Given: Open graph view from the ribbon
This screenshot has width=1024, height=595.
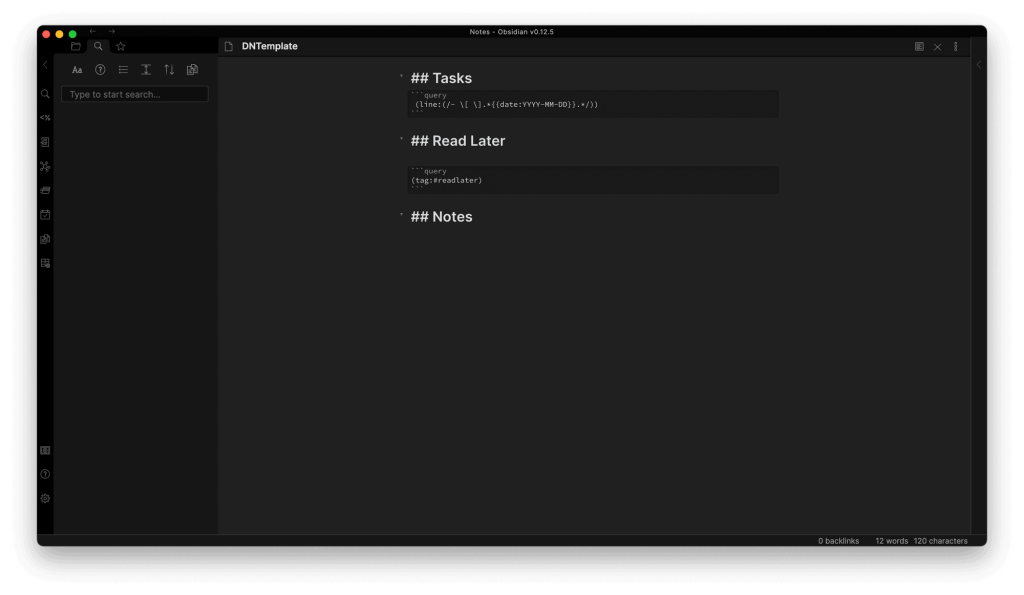Looking at the screenshot, I should 45,166.
